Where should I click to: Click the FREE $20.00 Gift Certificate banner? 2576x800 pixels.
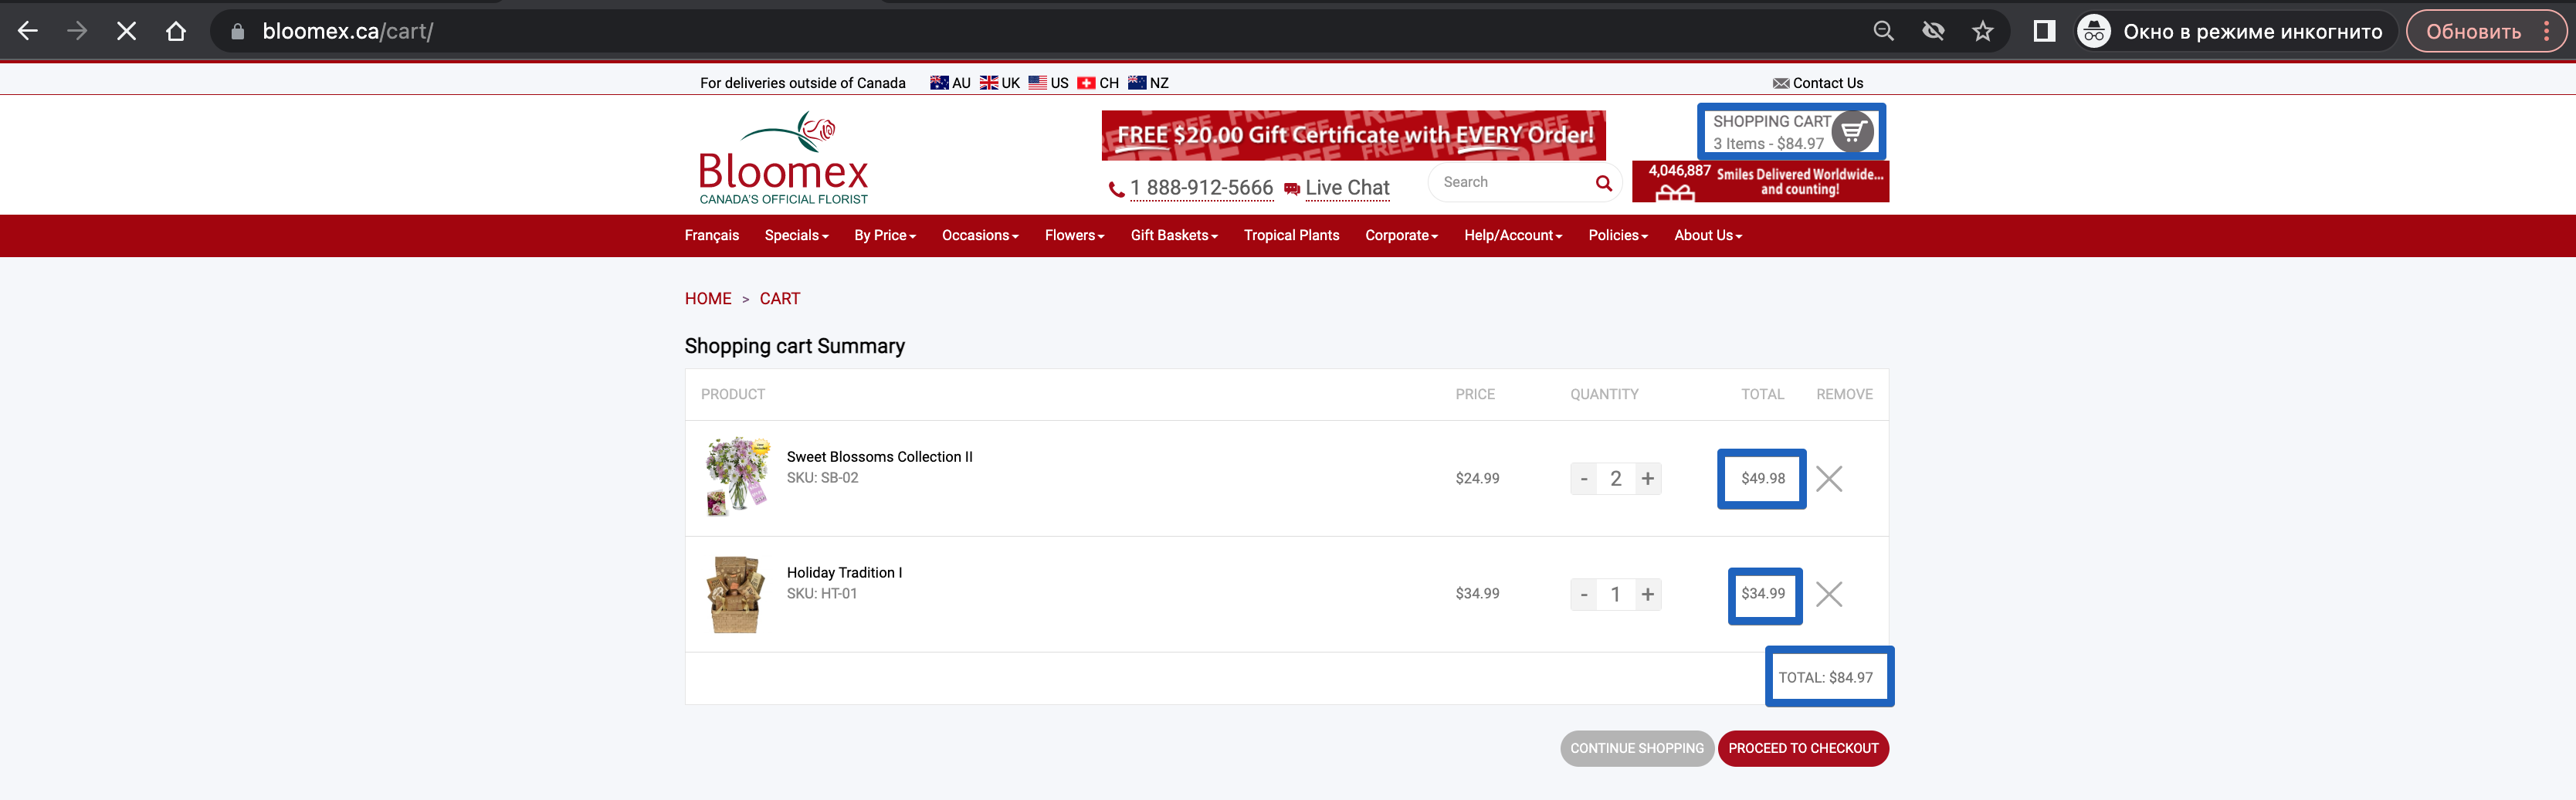click(x=1353, y=135)
